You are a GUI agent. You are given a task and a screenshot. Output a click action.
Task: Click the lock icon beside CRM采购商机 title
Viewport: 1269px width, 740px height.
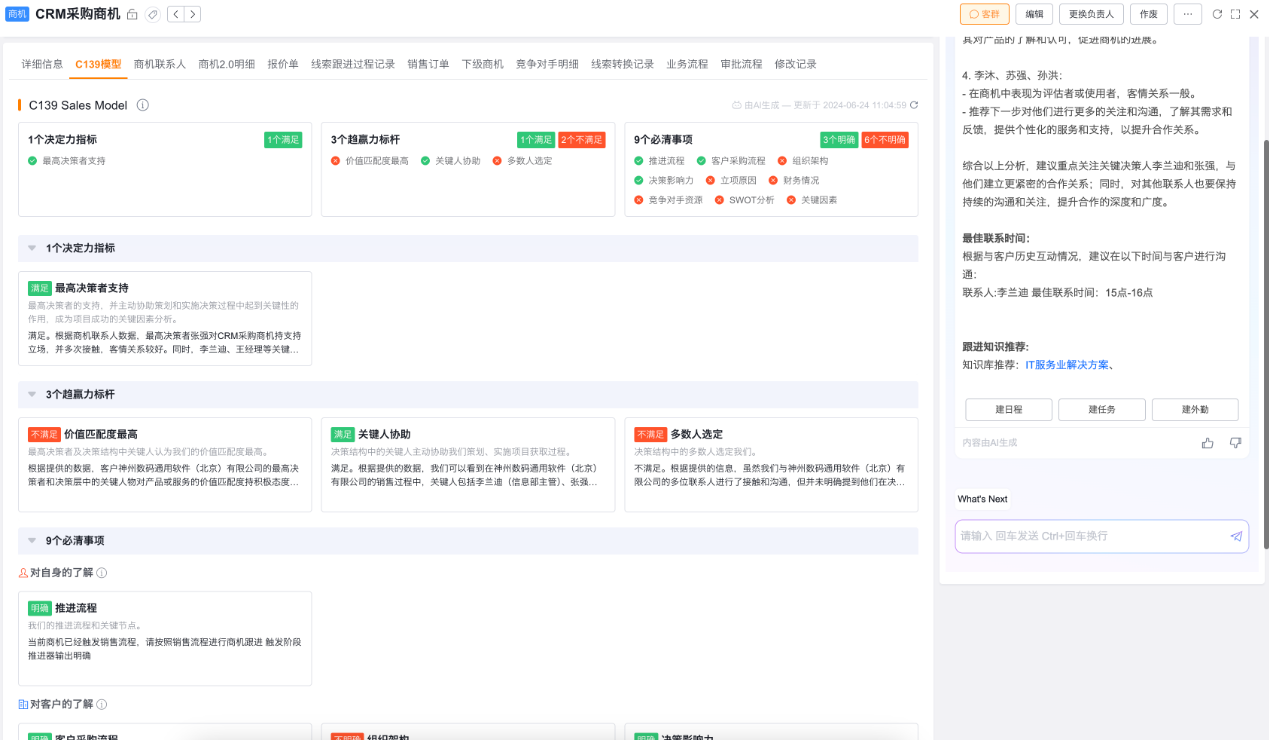(x=132, y=15)
